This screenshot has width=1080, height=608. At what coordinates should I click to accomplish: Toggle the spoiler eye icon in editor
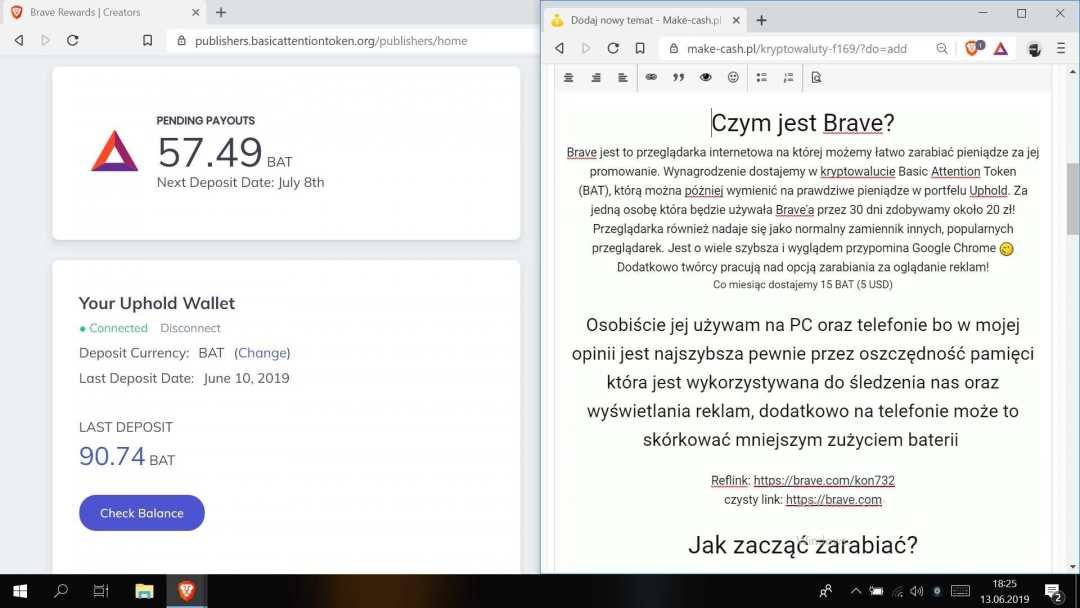[x=706, y=77]
